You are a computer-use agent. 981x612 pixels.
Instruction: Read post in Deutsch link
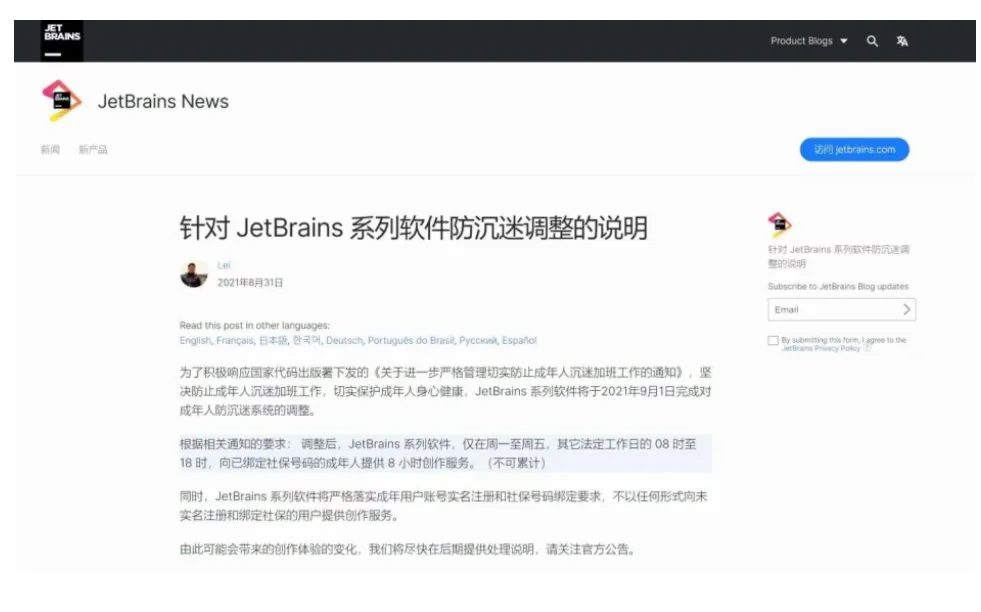(x=344, y=340)
